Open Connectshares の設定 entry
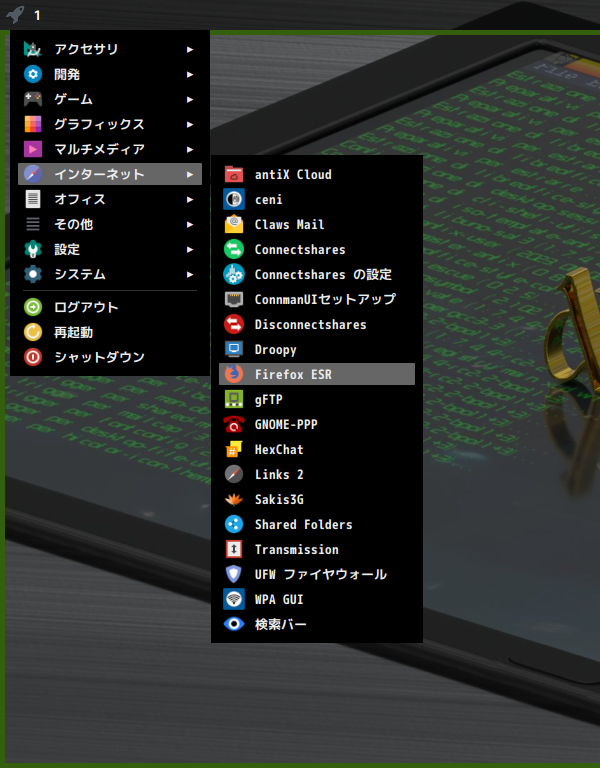 (x=317, y=274)
